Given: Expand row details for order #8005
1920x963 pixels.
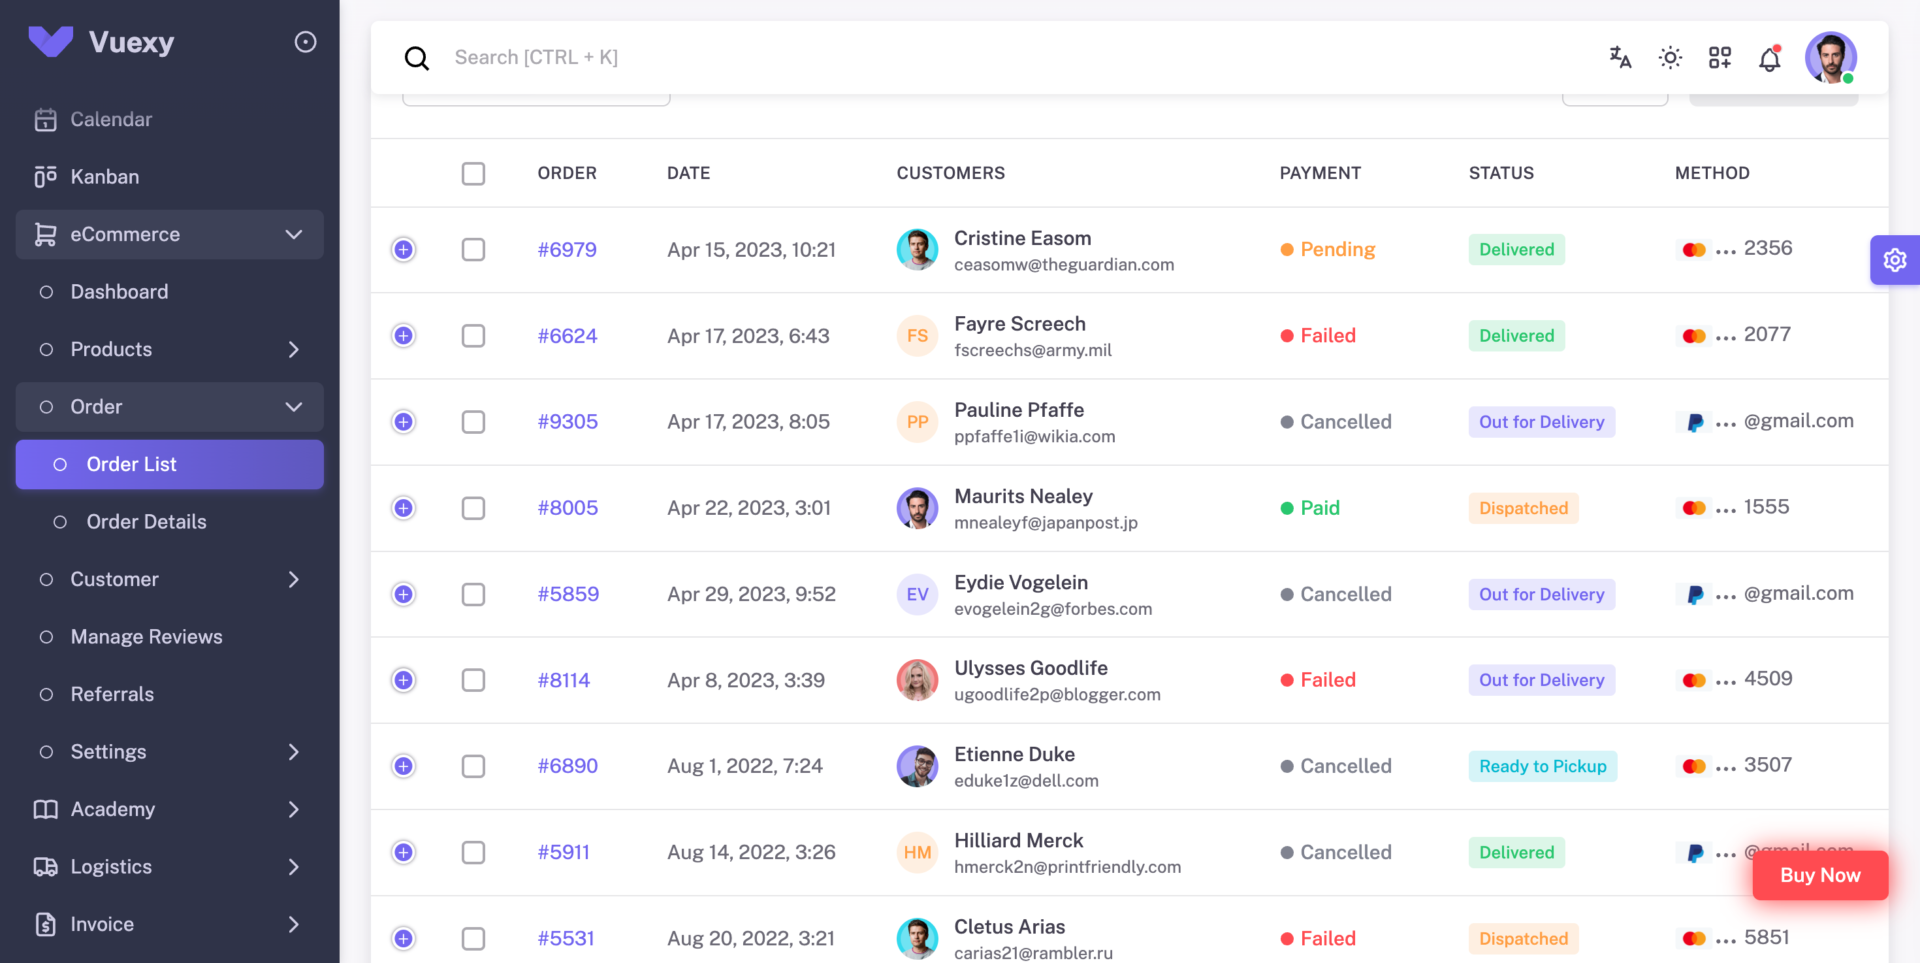Looking at the screenshot, I should [404, 508].
